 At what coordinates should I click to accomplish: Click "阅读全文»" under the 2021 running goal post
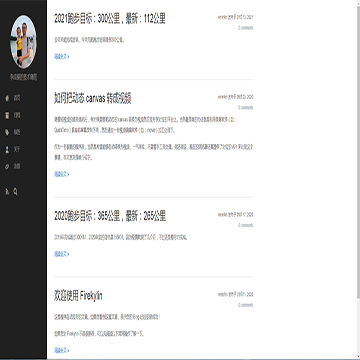pos(62,57)
